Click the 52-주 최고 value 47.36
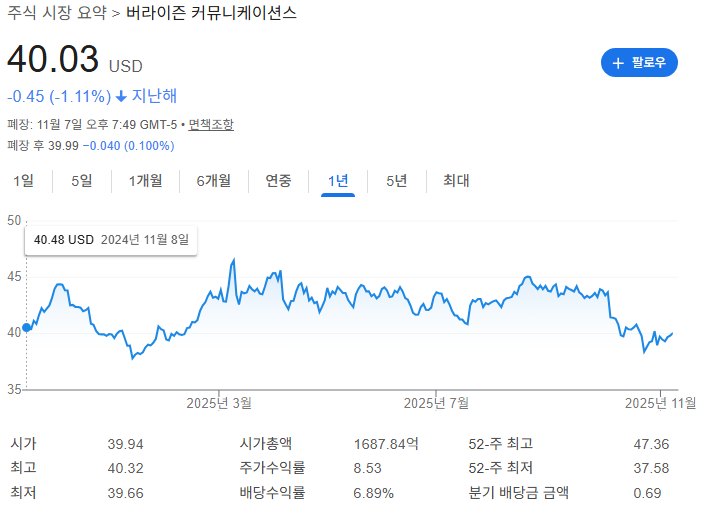Viewport: 707px width, 509px height. (x=651, y=445)
